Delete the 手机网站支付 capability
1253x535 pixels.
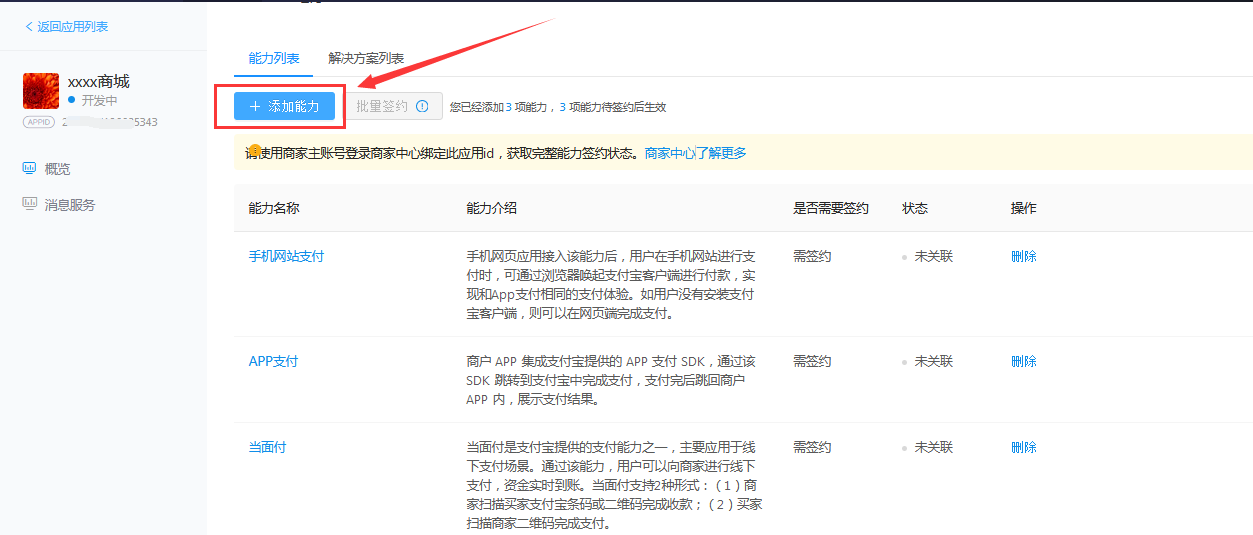[1023, 256]
